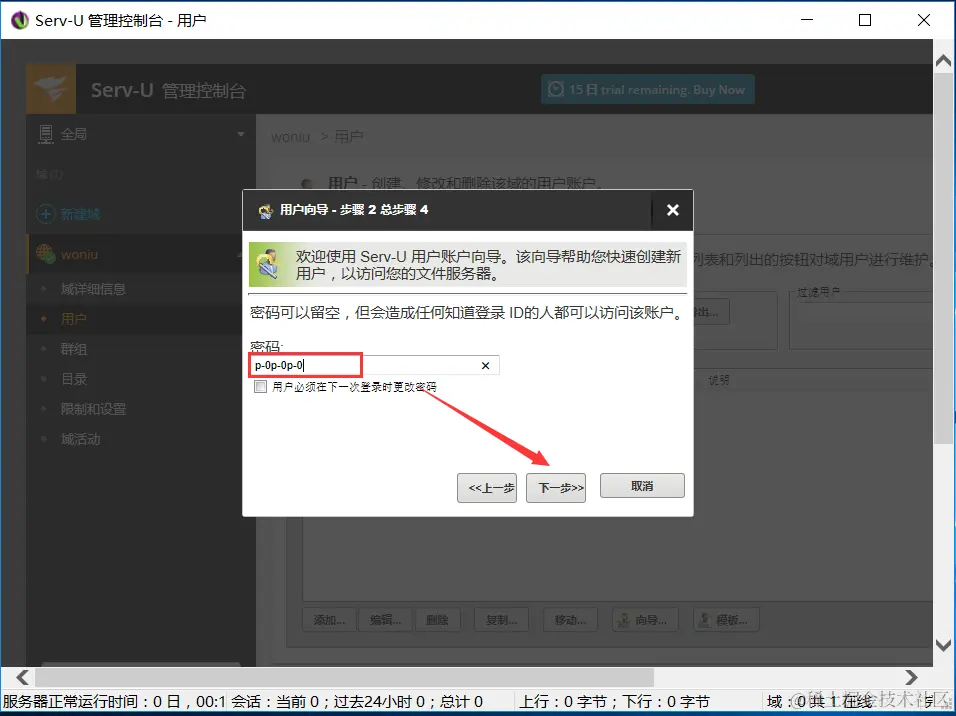Screen dimensions: 956x716
Task: Click the 全局 server icon in sidebar
Action: (46, 134)
